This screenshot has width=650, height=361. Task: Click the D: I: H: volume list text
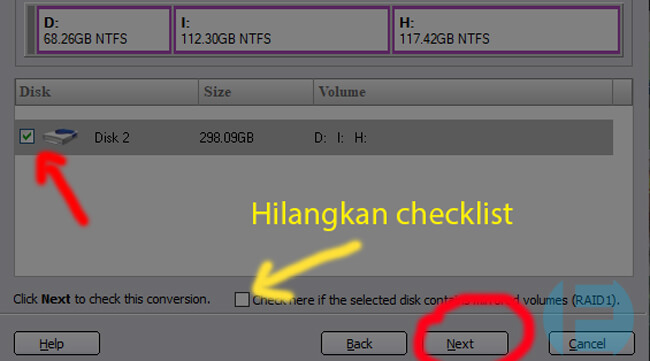click(x=340, y=137)
